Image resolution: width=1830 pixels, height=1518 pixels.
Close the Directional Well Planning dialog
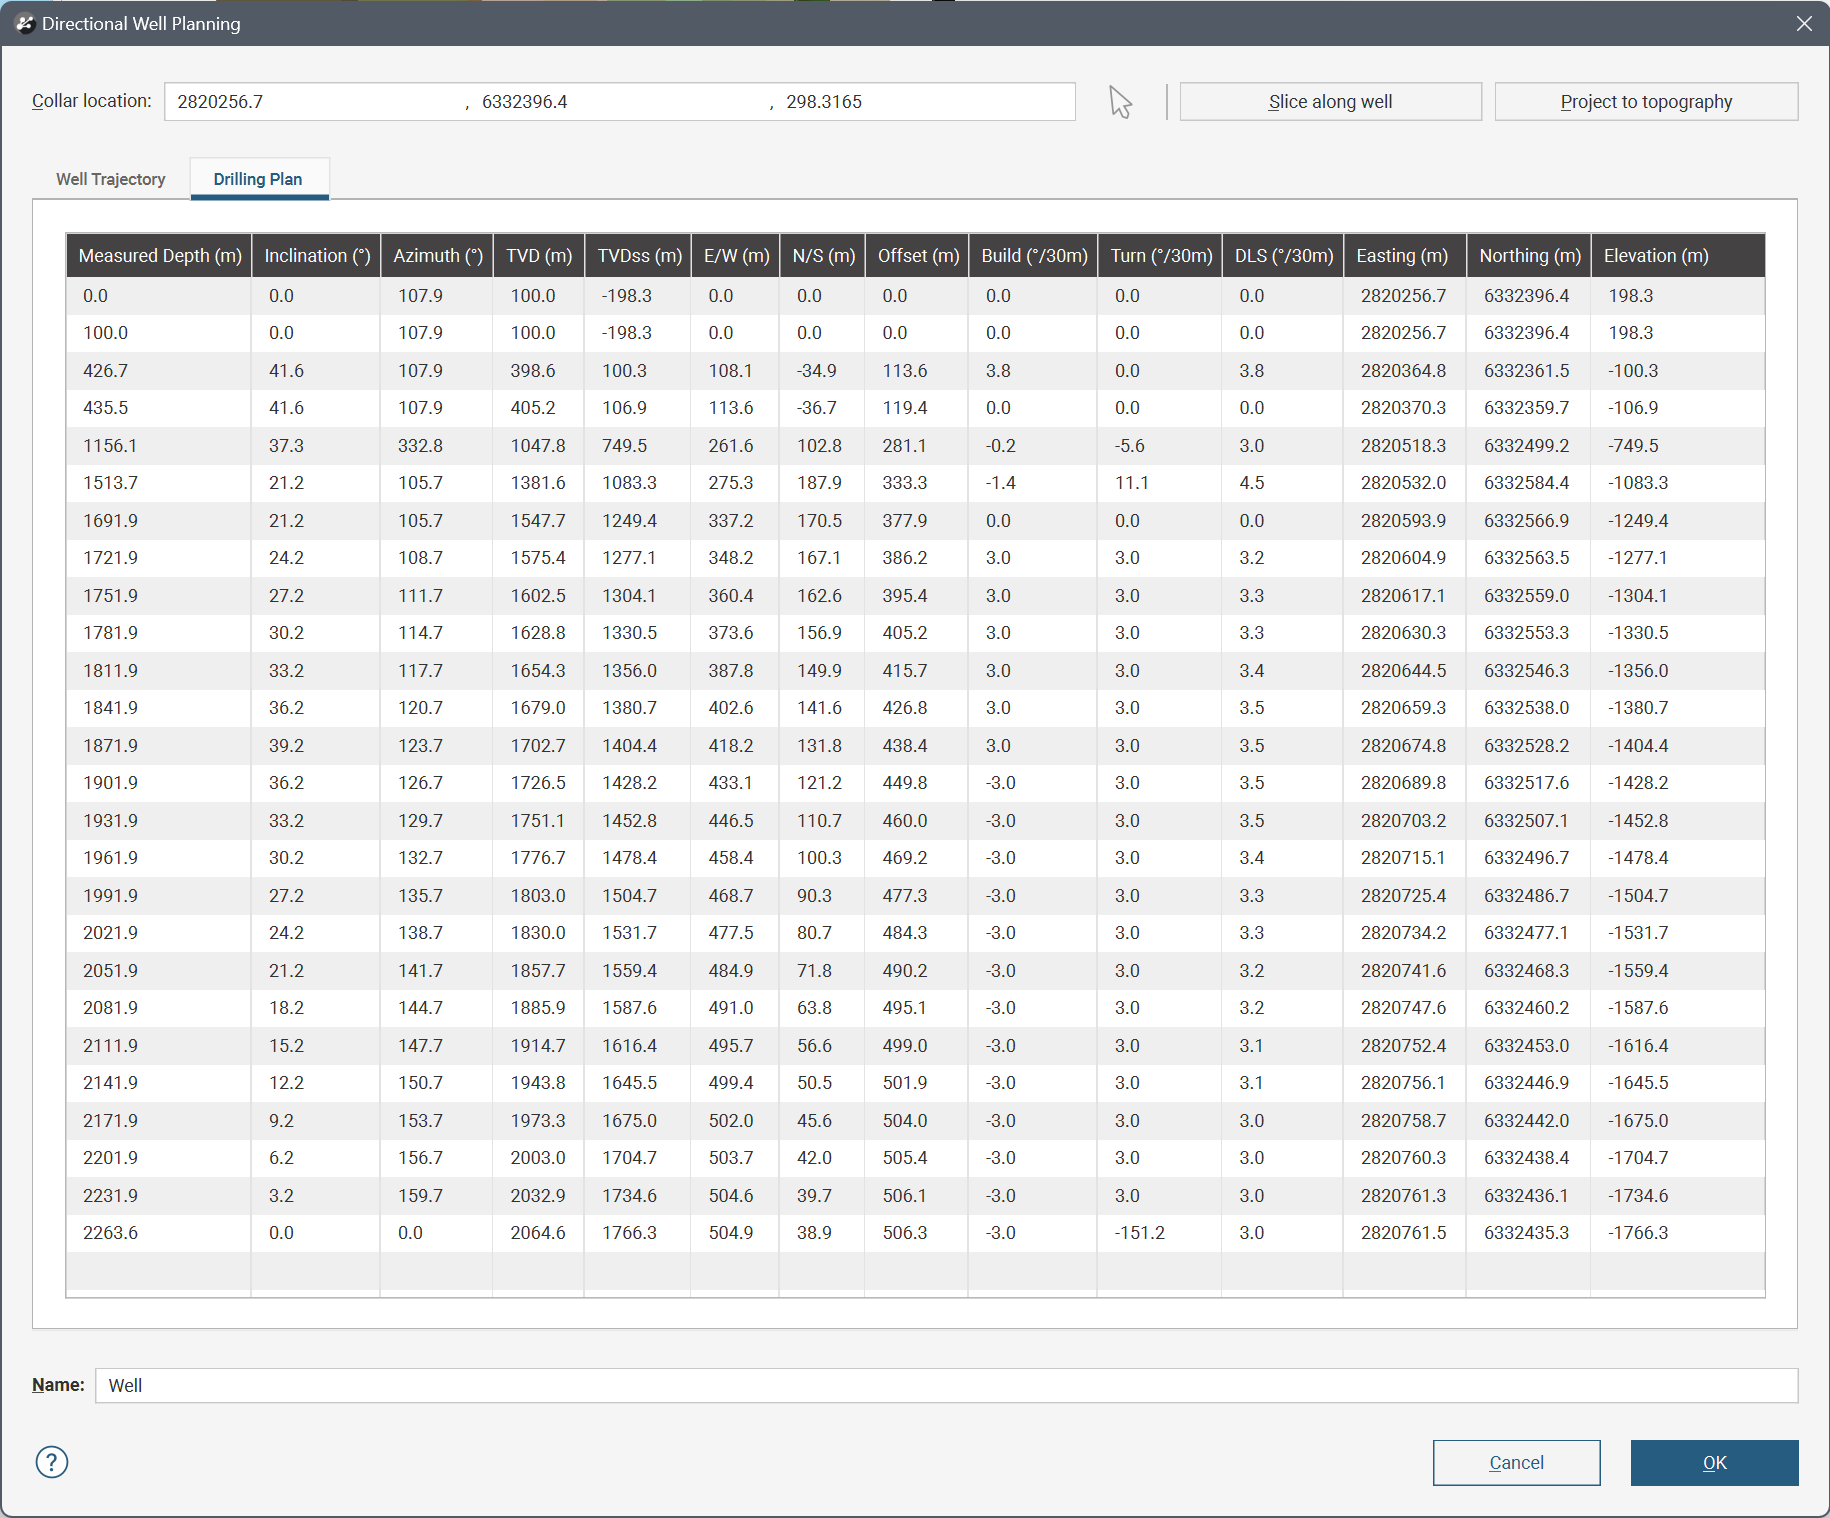[1803, 23]
